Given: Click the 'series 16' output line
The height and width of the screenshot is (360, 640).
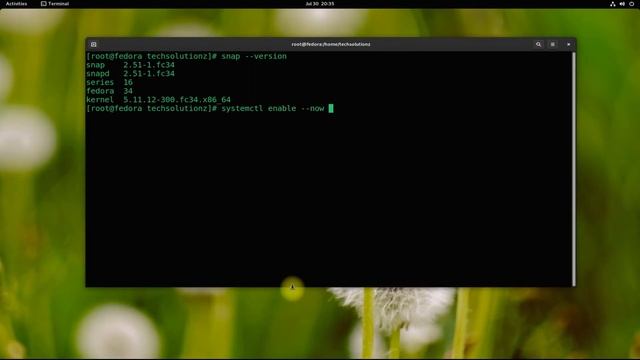Looking at the screenshot, I should [109, 82].
